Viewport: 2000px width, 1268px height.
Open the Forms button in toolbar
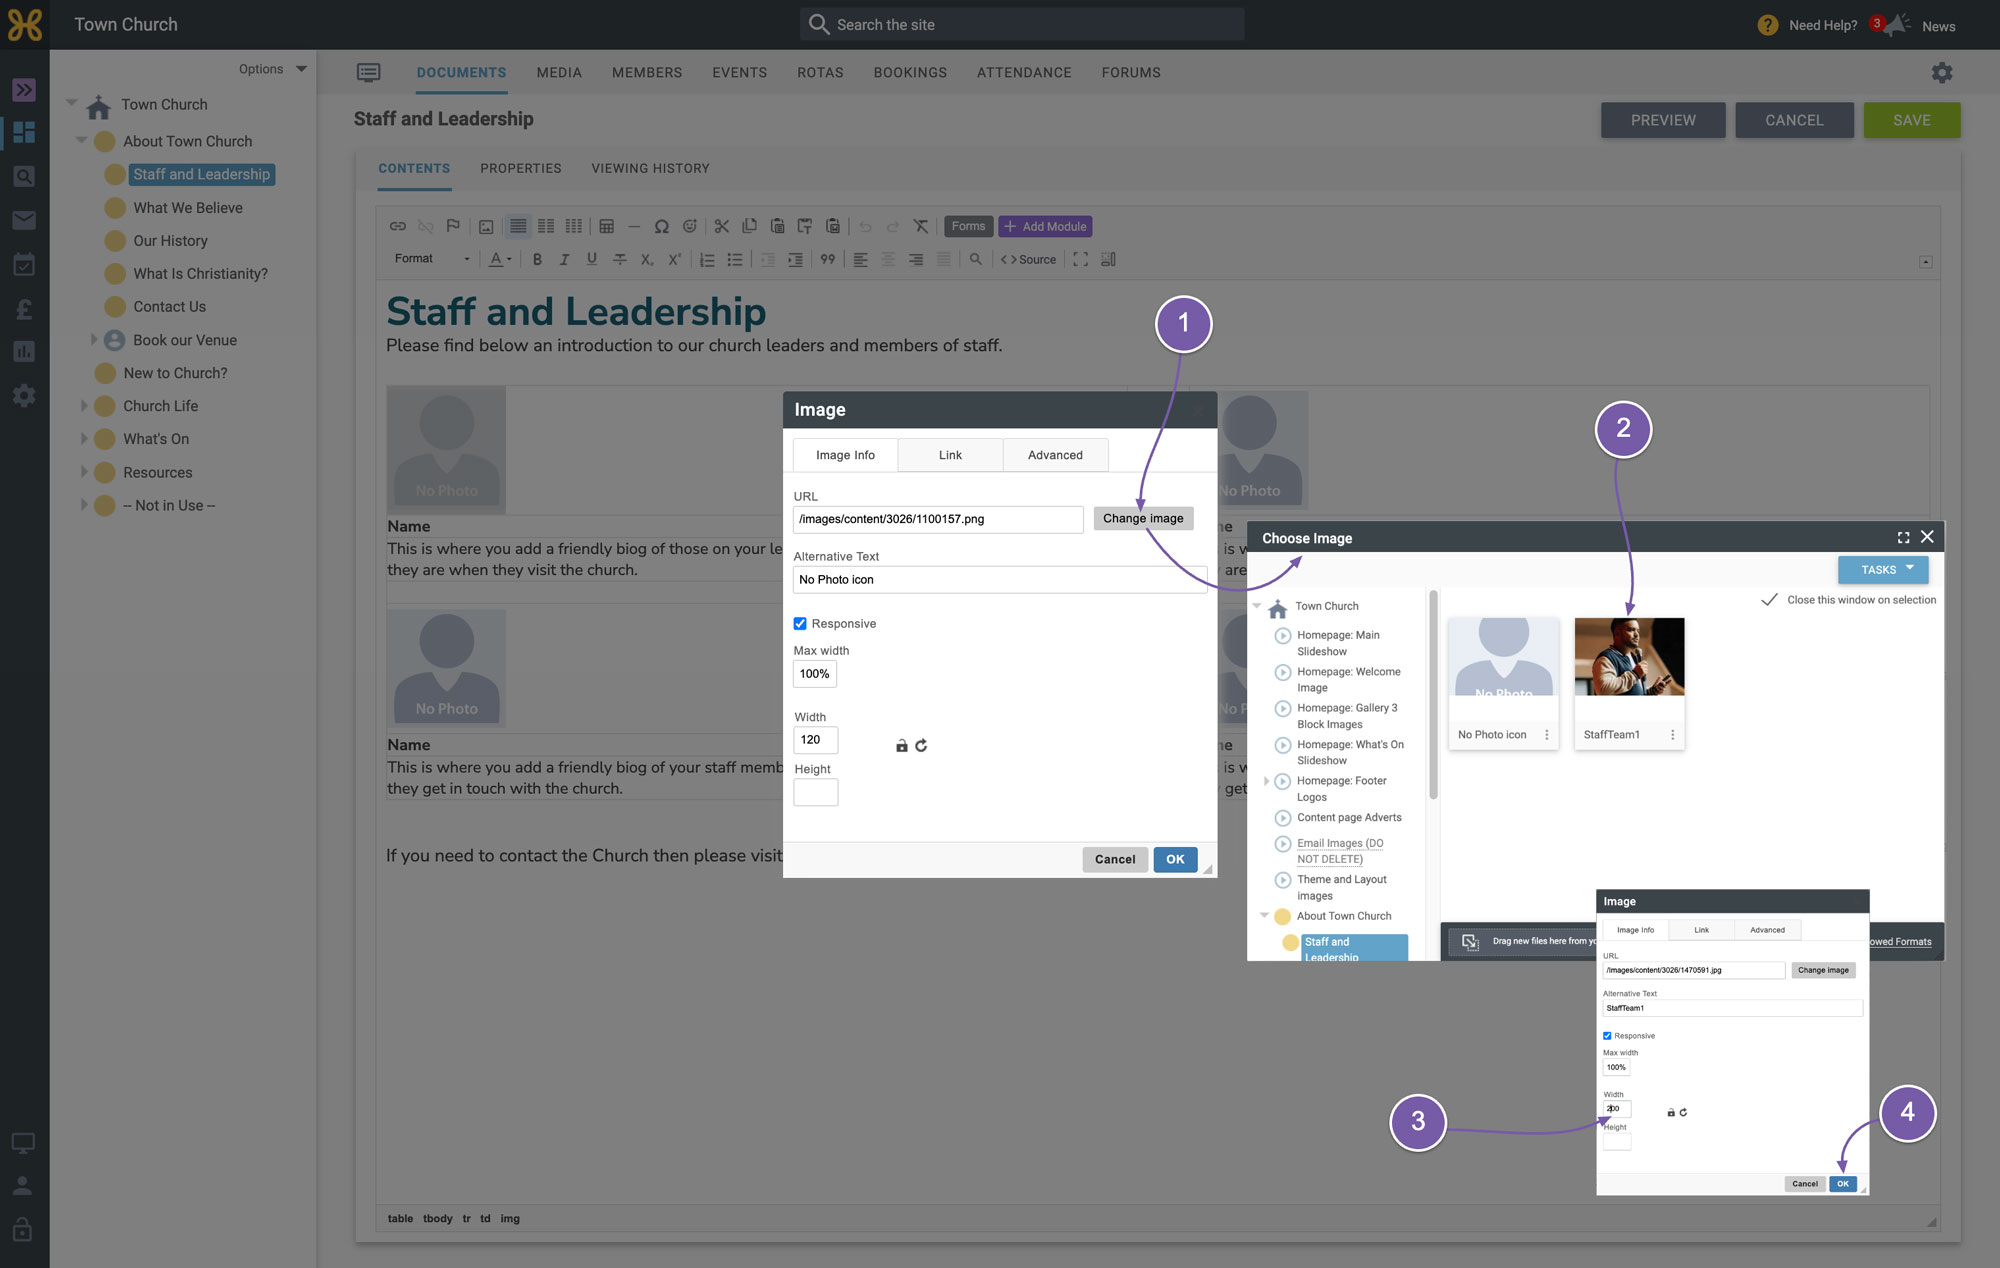coord(968,226)
